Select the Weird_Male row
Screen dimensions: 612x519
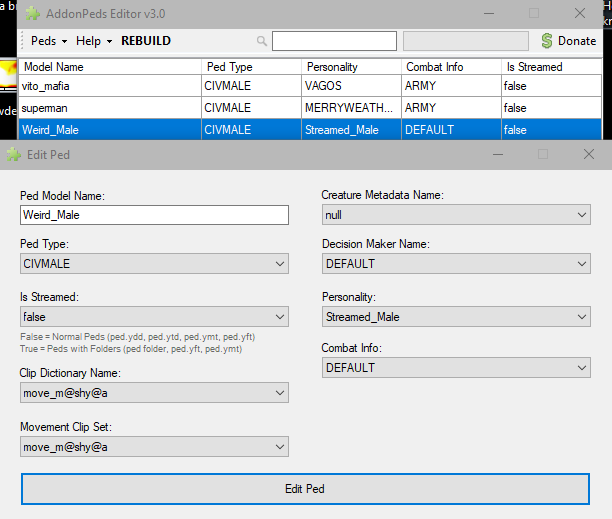coord(310,130)
